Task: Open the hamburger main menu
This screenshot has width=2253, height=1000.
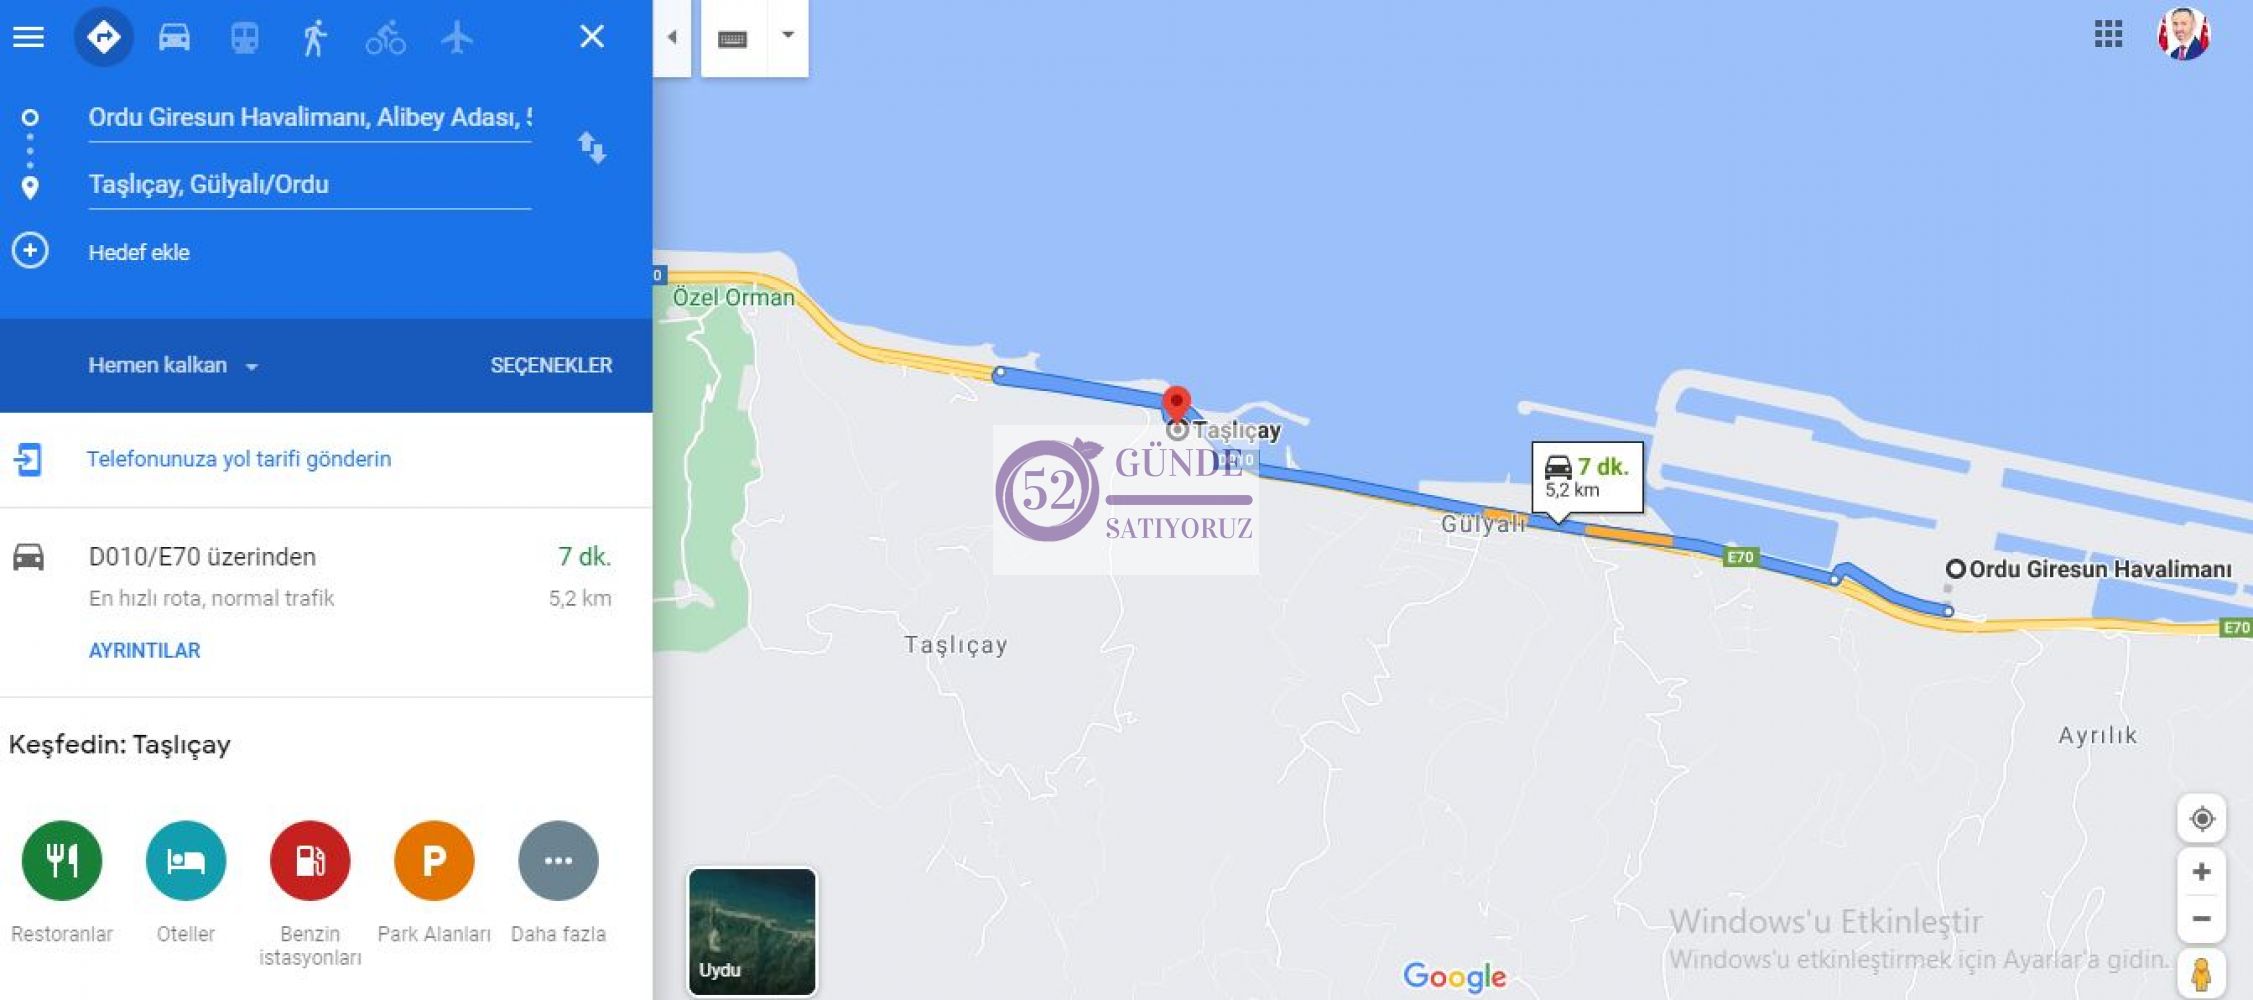Action: pyautogui.click(x=28, y=37)
